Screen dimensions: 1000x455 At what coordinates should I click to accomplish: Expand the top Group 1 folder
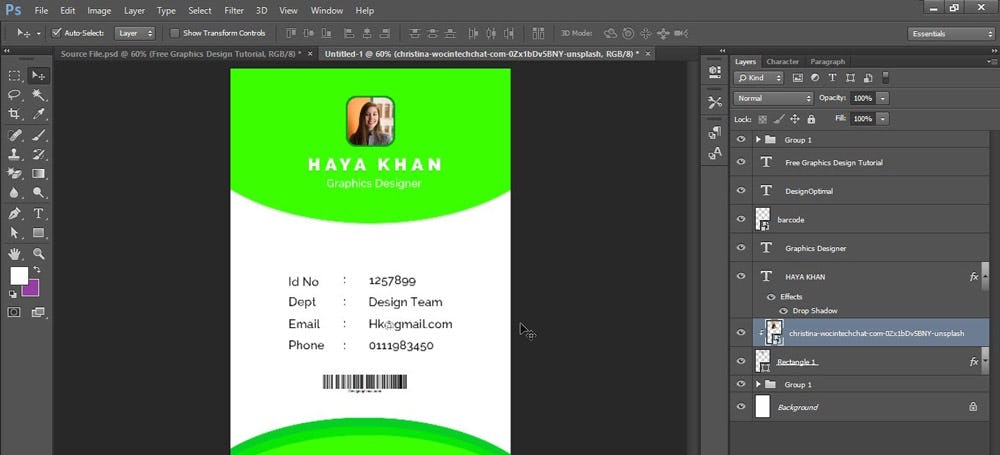point(759,140)
